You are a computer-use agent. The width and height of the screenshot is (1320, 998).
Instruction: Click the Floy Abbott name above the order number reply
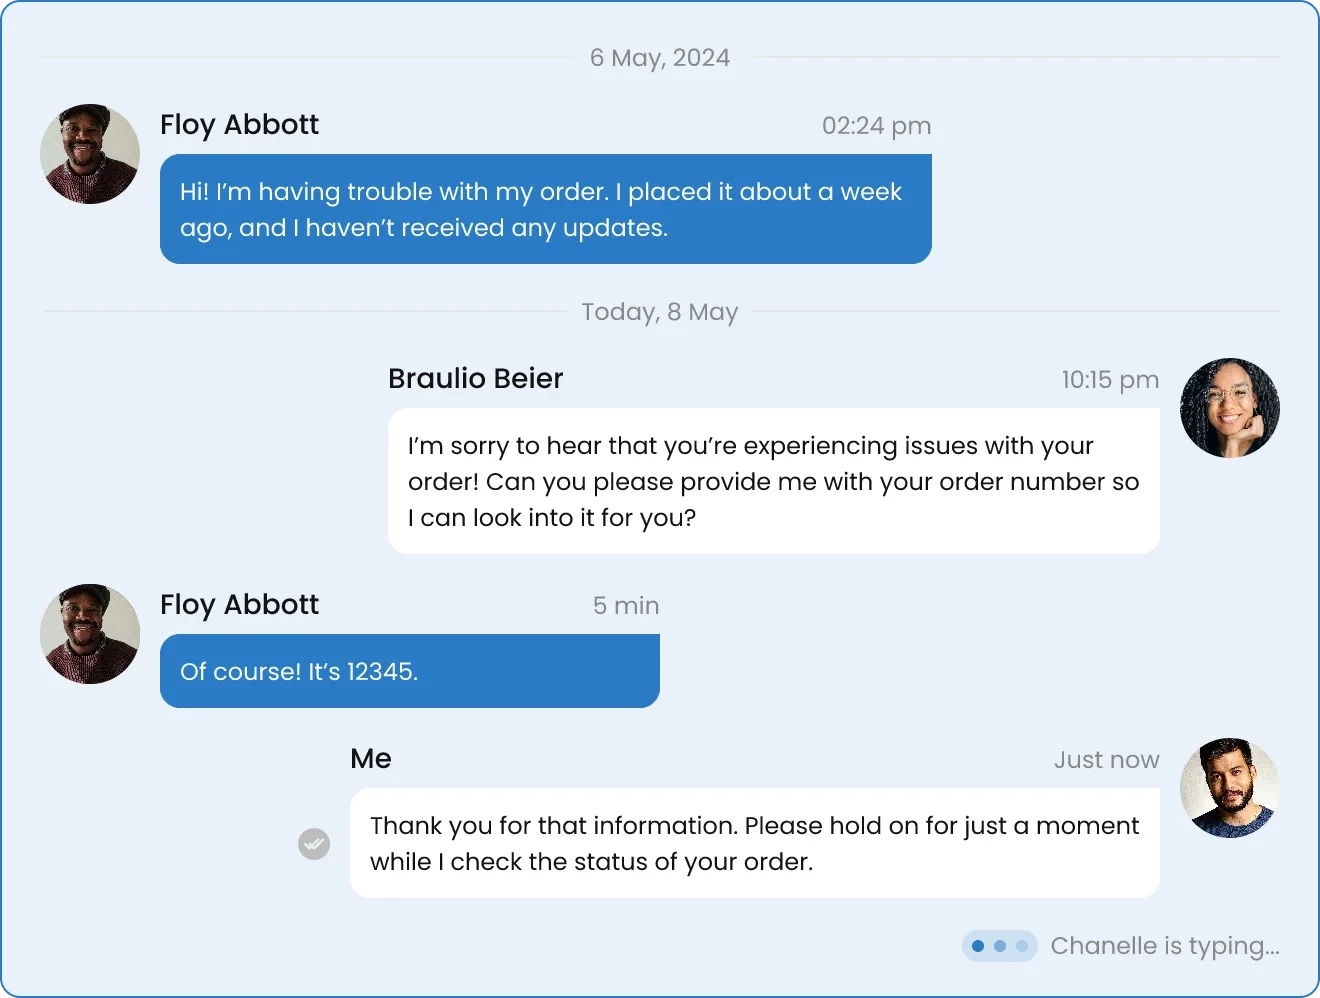[239, 605]
